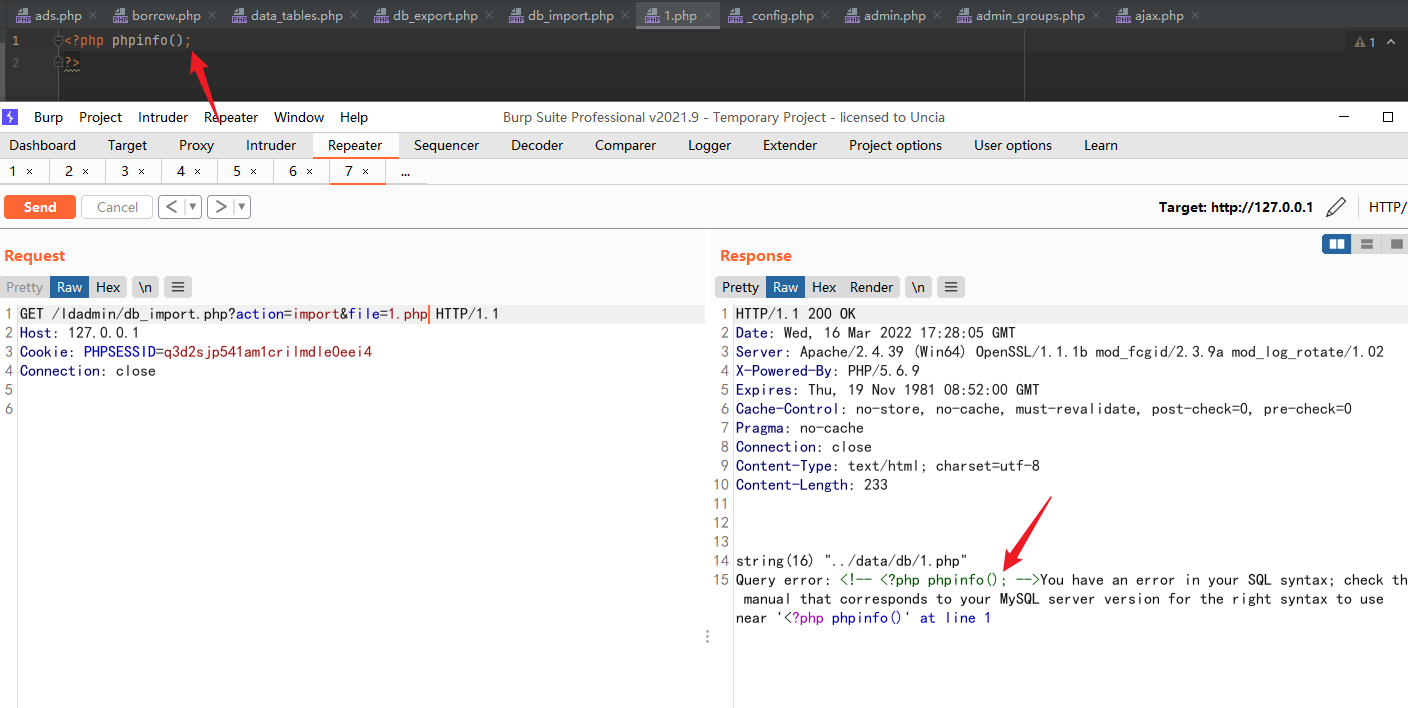The height and width of the screenshot is (708, 1408).
Task: Open the User options tab
Action: tap(1013, 145)
